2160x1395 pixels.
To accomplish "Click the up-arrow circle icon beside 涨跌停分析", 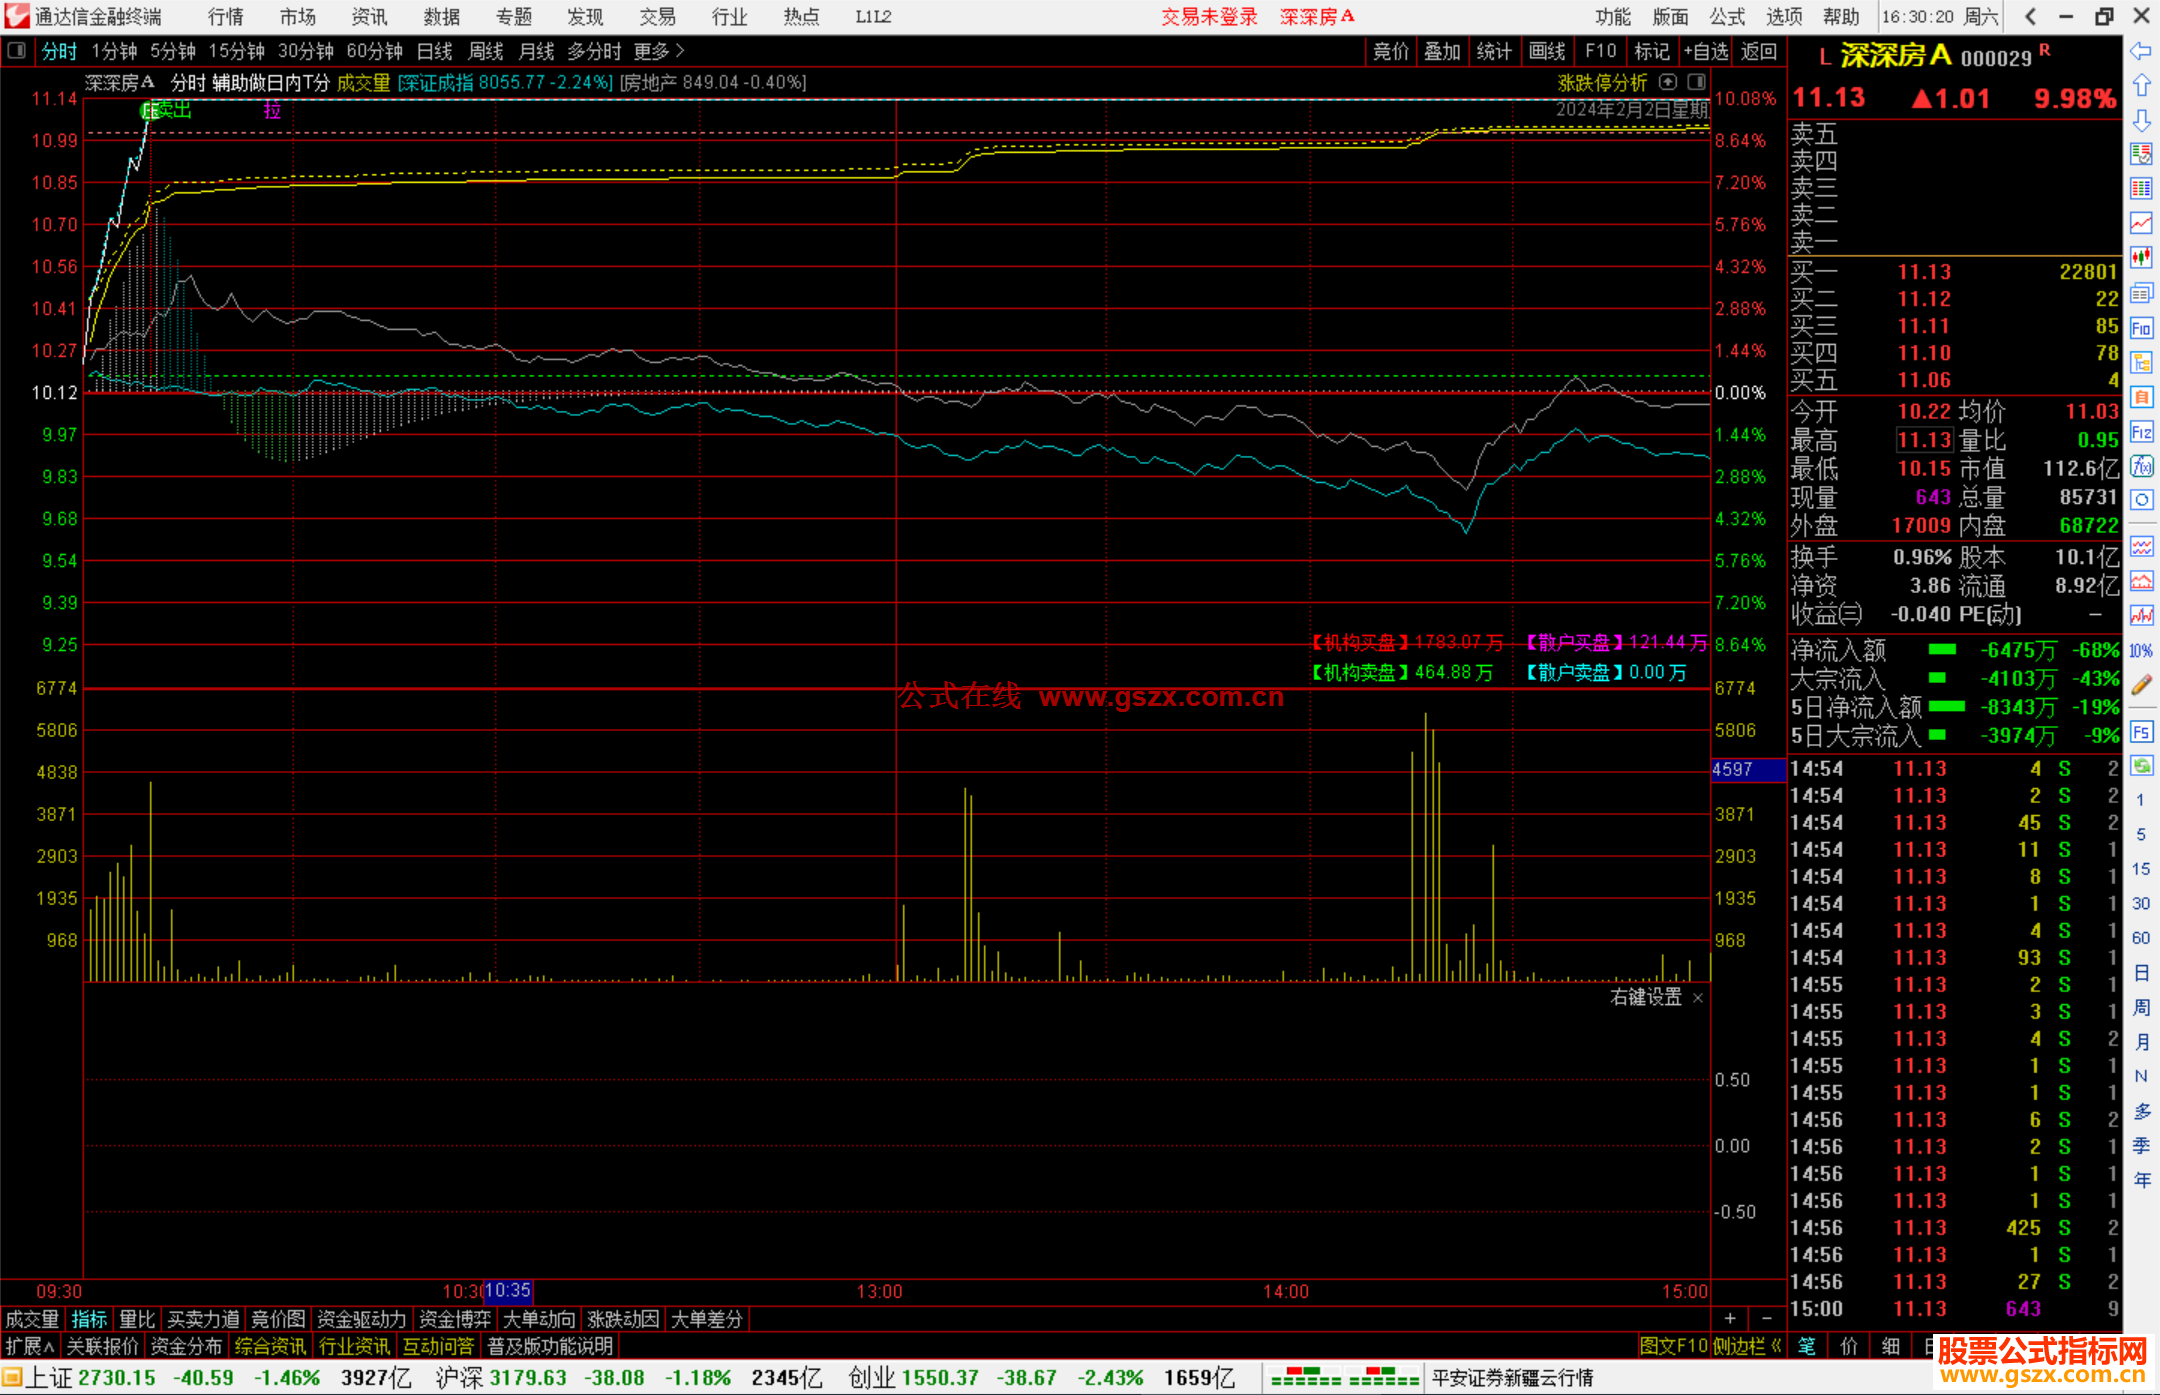I will (x=1667, y=82).
